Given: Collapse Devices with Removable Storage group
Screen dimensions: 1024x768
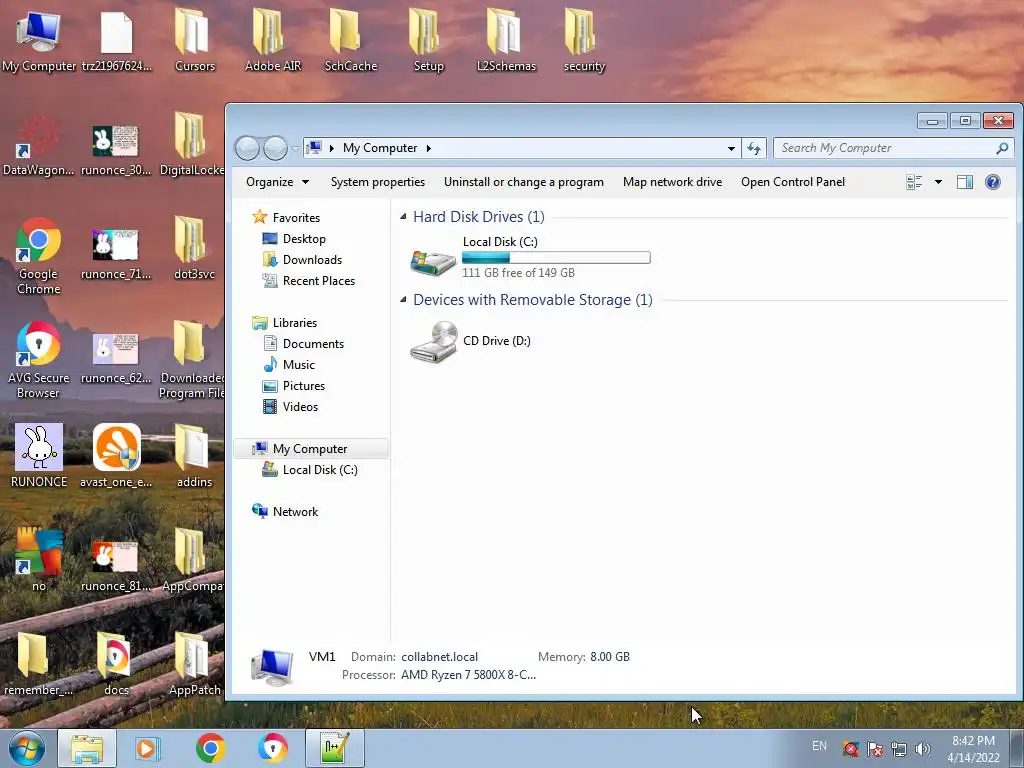Looking at the screenshot, I should point(403,299).
